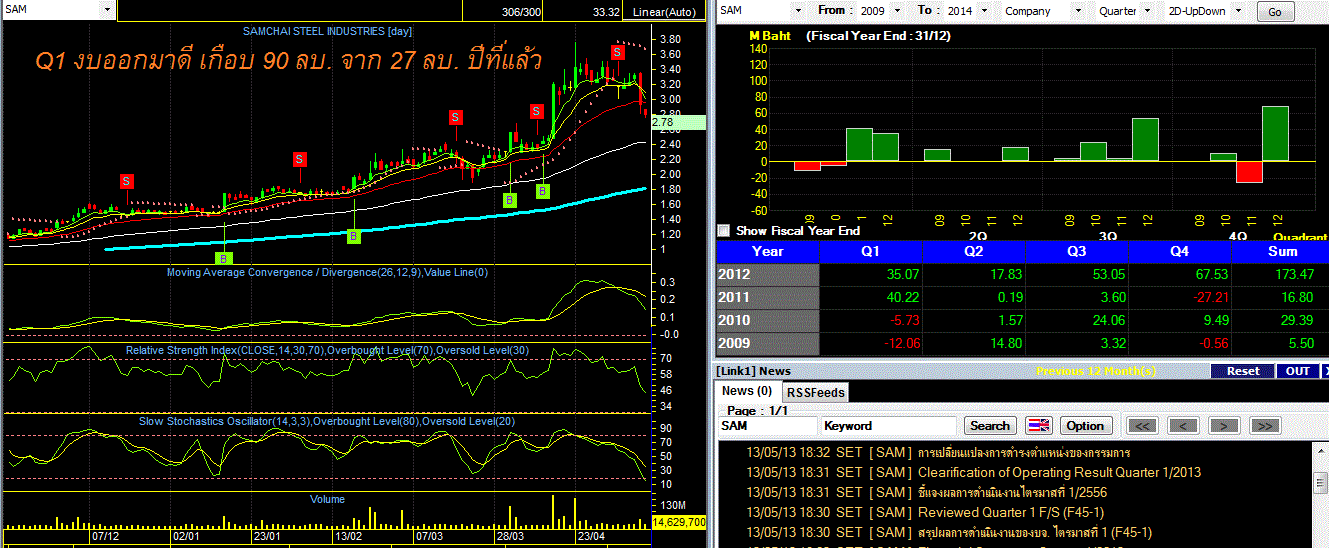Click the Q3 column header
Viewport: 1329px width, 548px height.
point(1076,252)
